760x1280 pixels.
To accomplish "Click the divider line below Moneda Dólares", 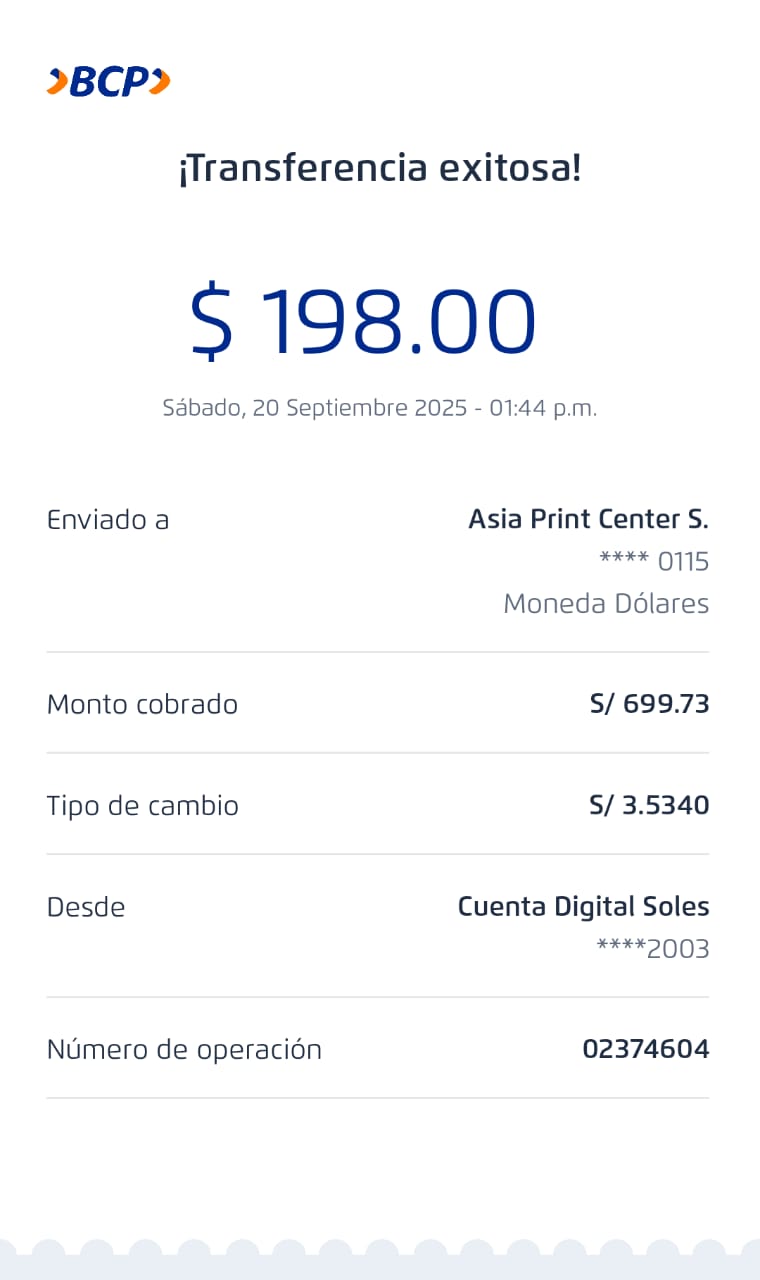I will tap(378, 652).
